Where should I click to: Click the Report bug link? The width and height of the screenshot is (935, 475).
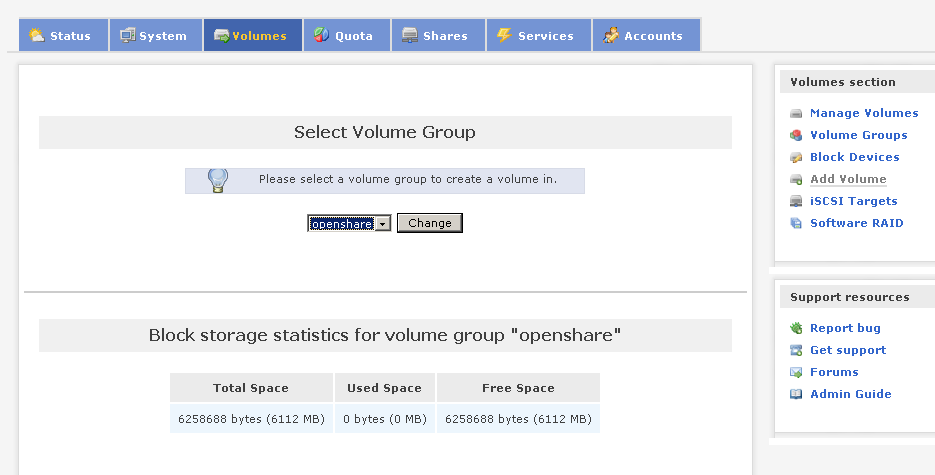click(845, 328)
